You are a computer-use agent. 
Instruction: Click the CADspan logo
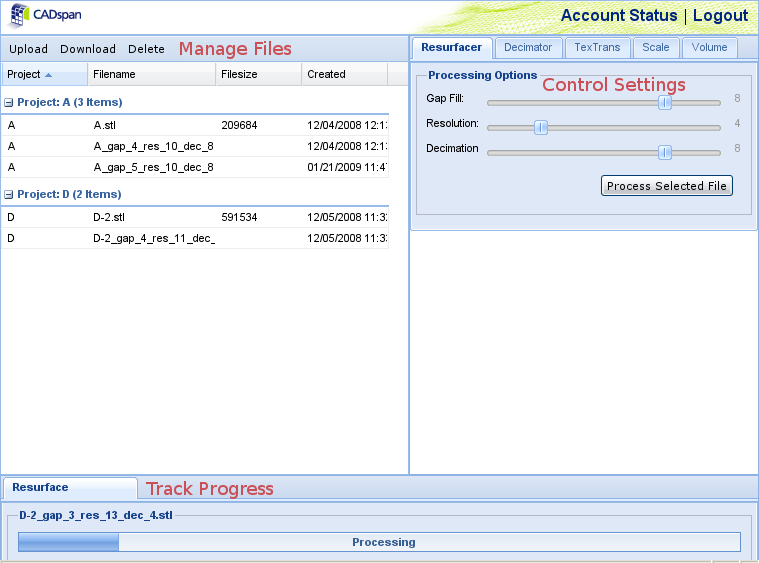[x=46, y=15]
